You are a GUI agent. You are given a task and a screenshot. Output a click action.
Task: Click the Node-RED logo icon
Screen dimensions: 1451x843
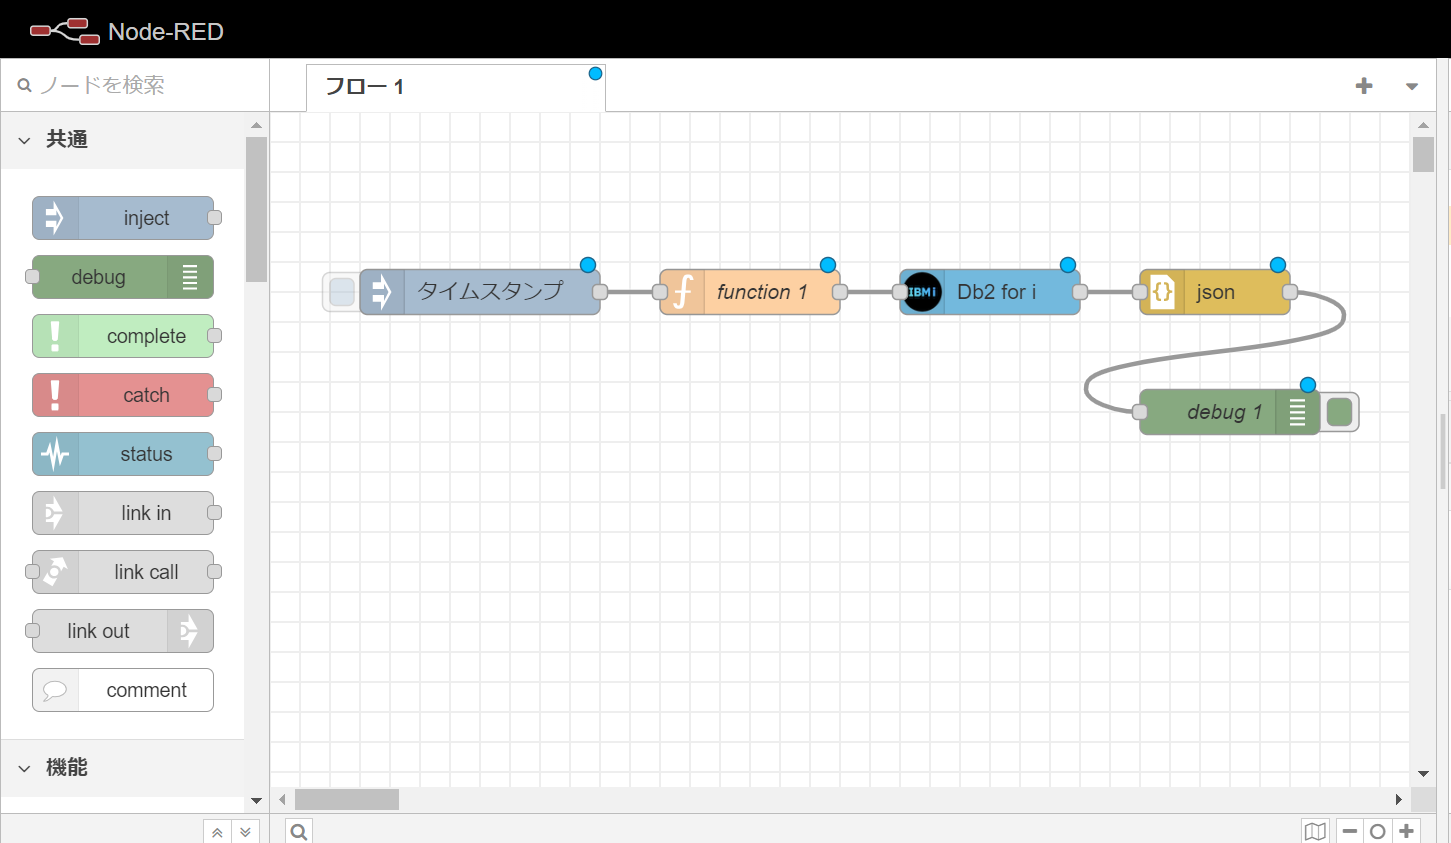(x=64, y=31)
